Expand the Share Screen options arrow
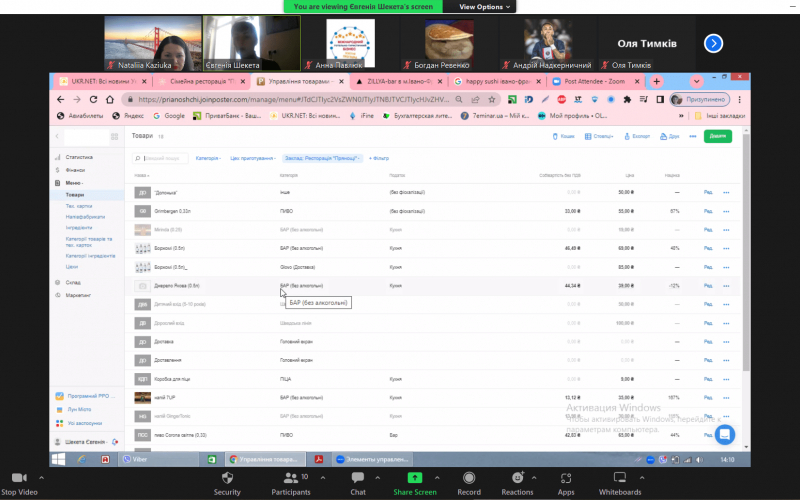Viewport: 800px width, 500px height. [437, 478]
